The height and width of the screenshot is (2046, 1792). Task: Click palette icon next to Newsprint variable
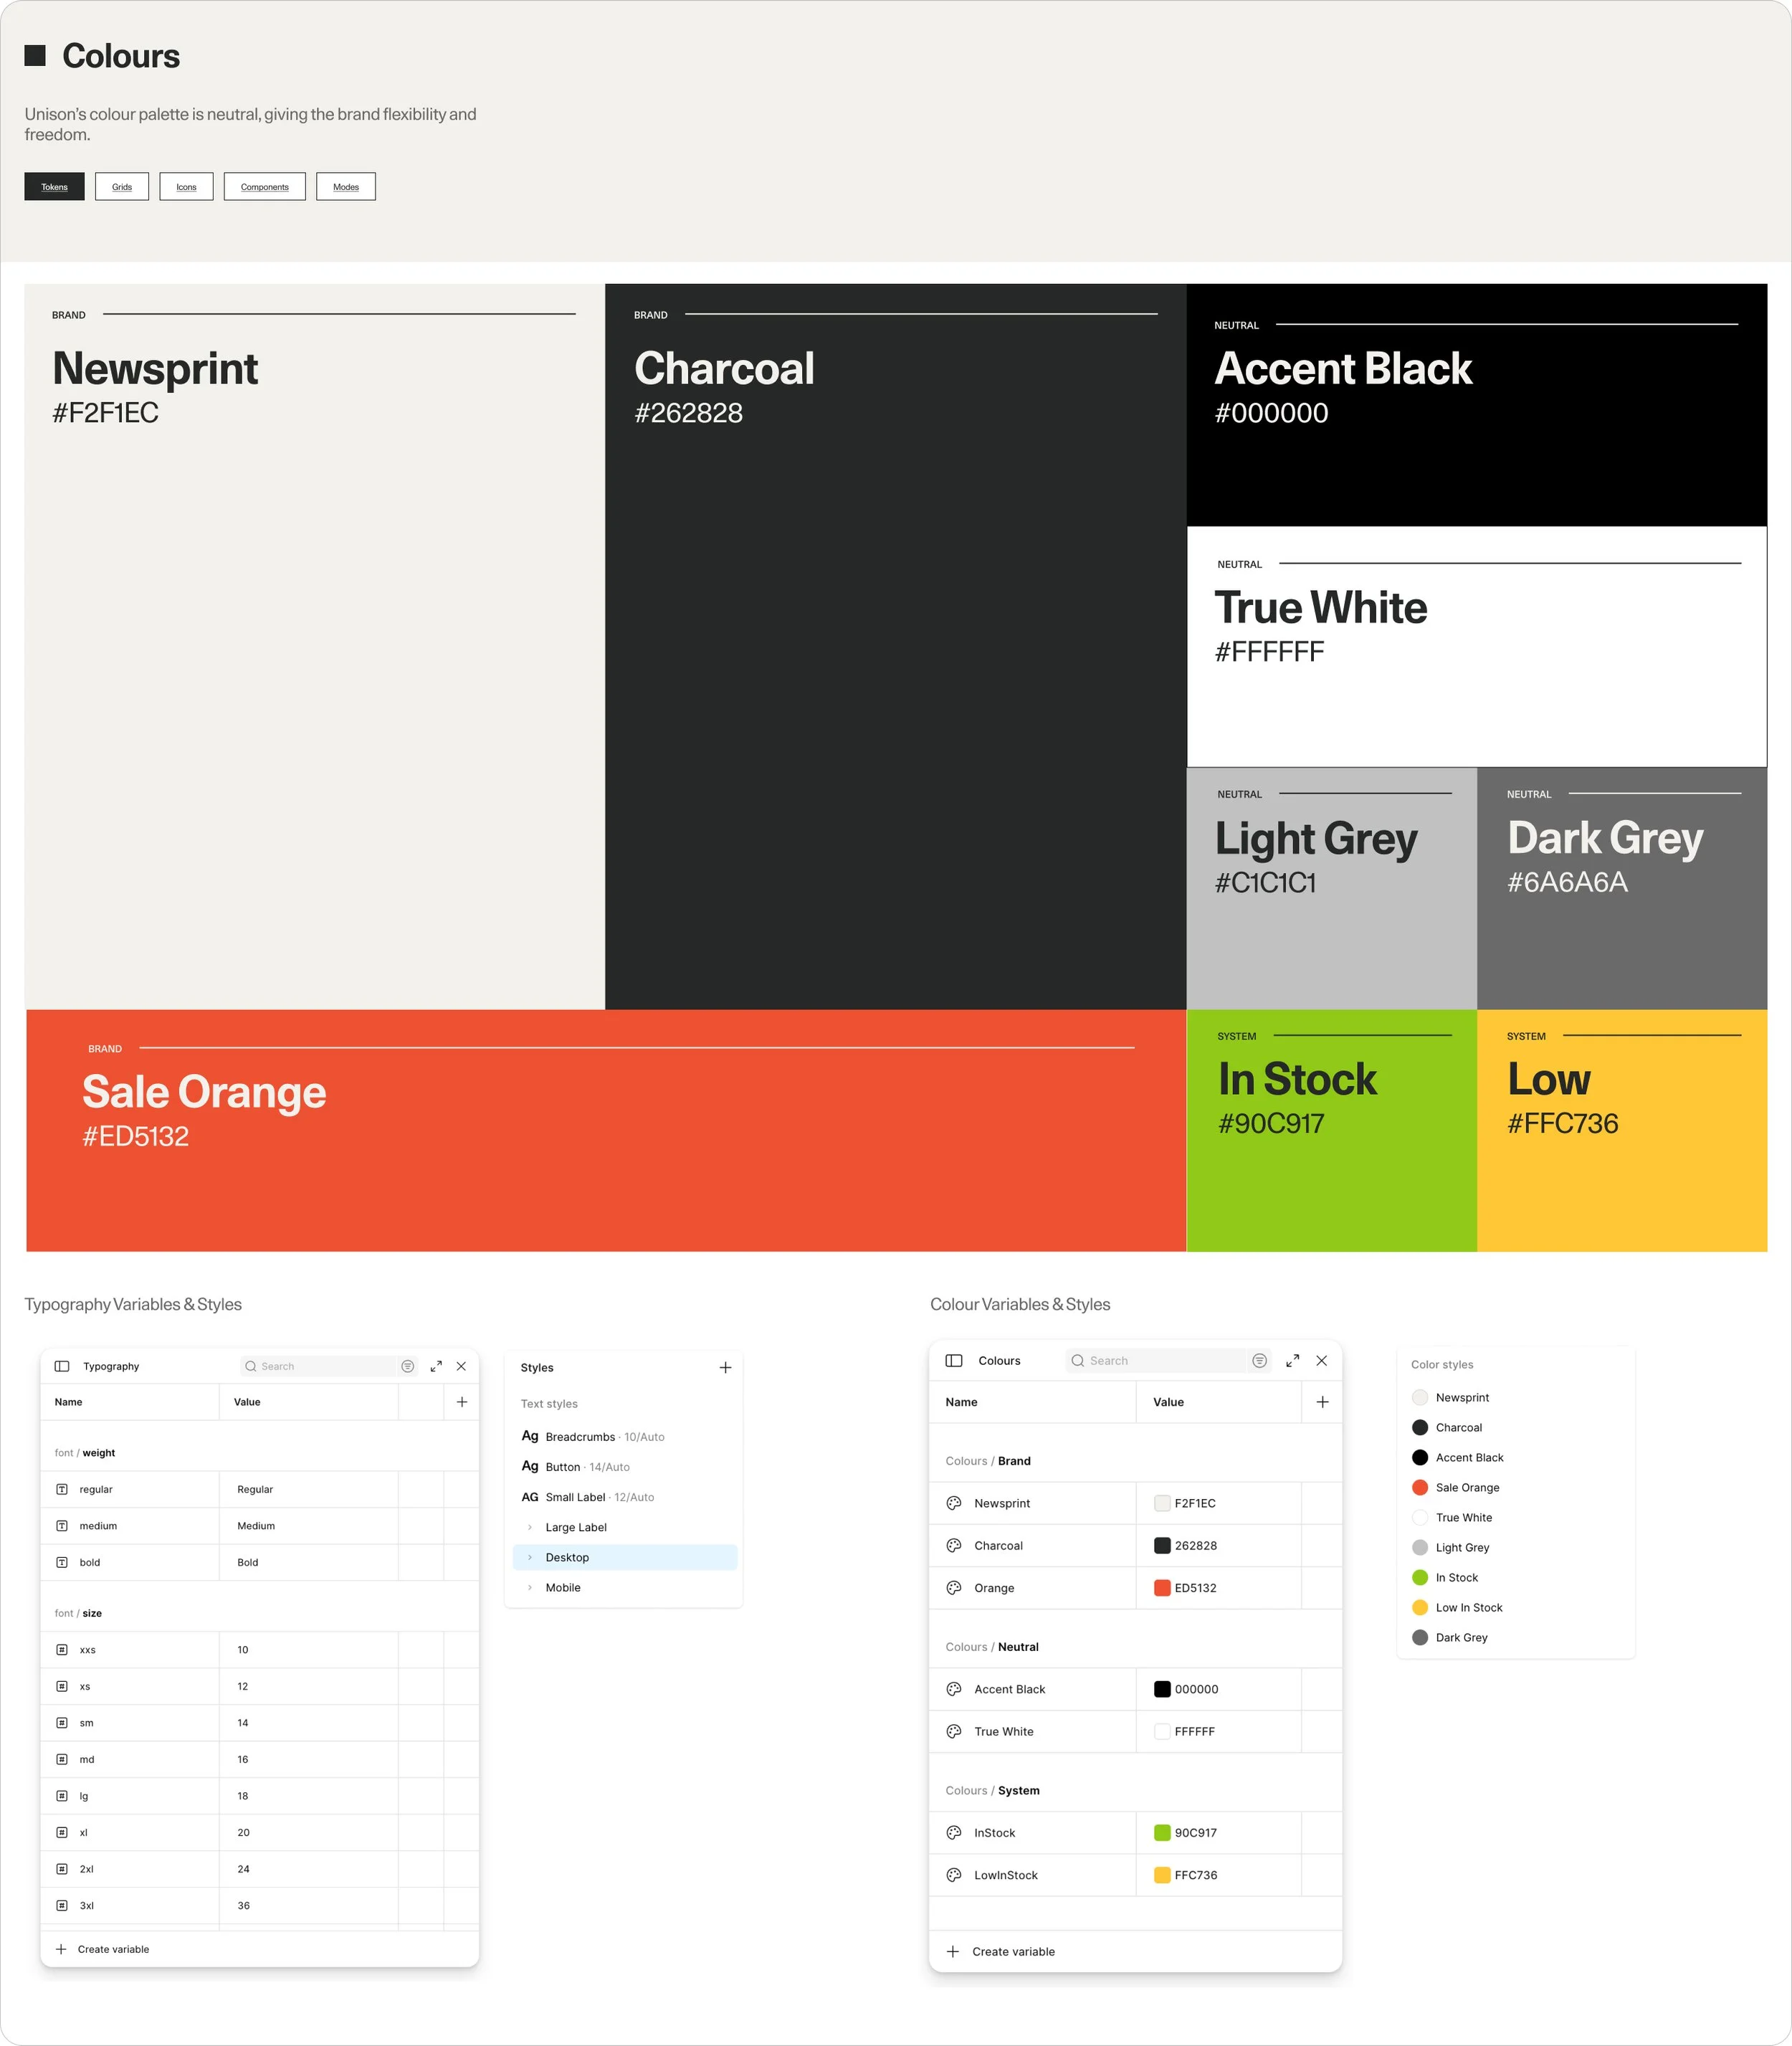pyautogui.click(x=954, y=1503)
